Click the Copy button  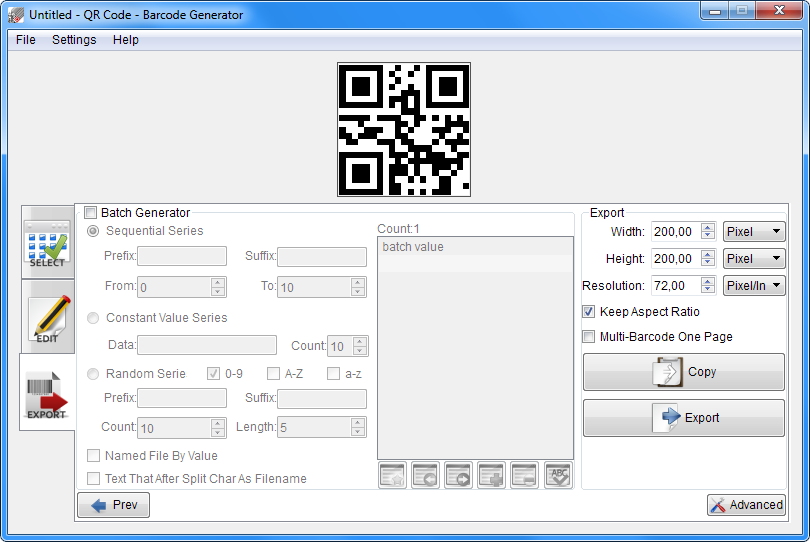tap(684, 372)
